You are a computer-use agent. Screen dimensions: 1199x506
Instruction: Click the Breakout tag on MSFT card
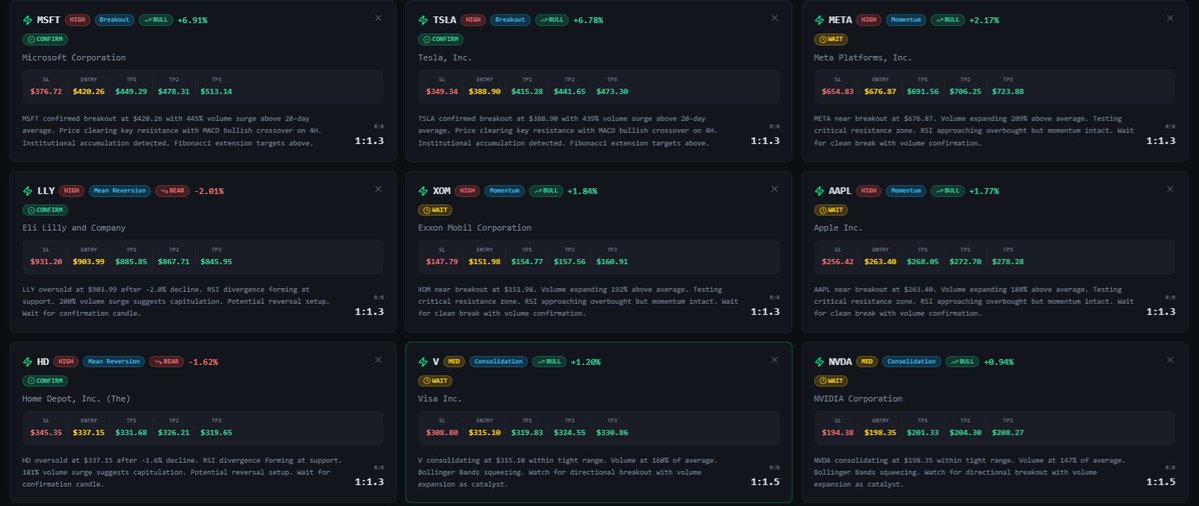click(115, 20)
